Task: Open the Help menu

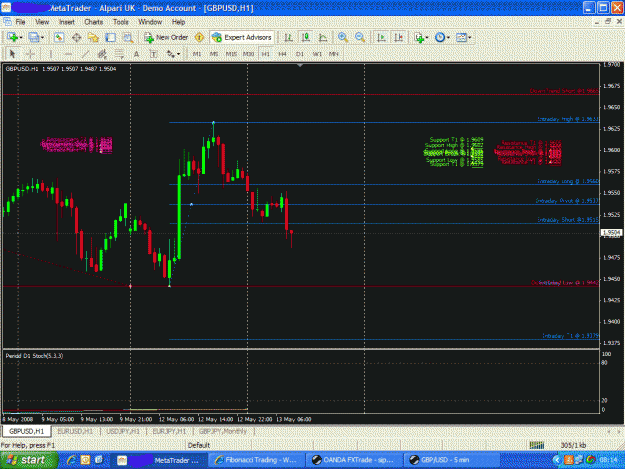Action: (x=178, y=22)
